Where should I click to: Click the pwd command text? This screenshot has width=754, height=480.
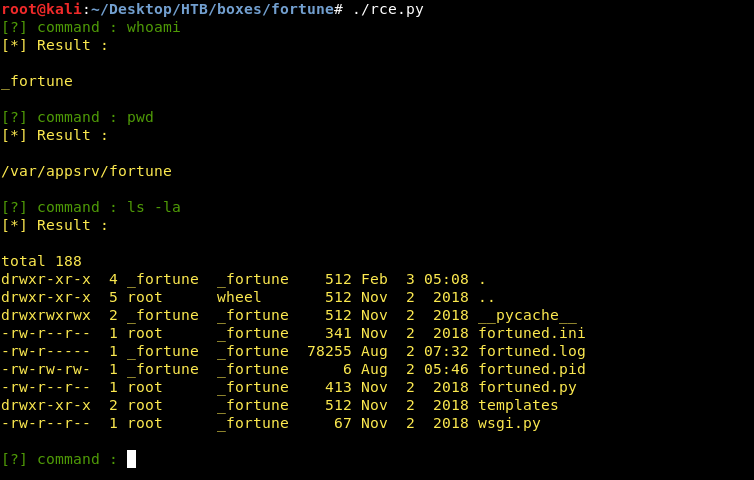140,117
